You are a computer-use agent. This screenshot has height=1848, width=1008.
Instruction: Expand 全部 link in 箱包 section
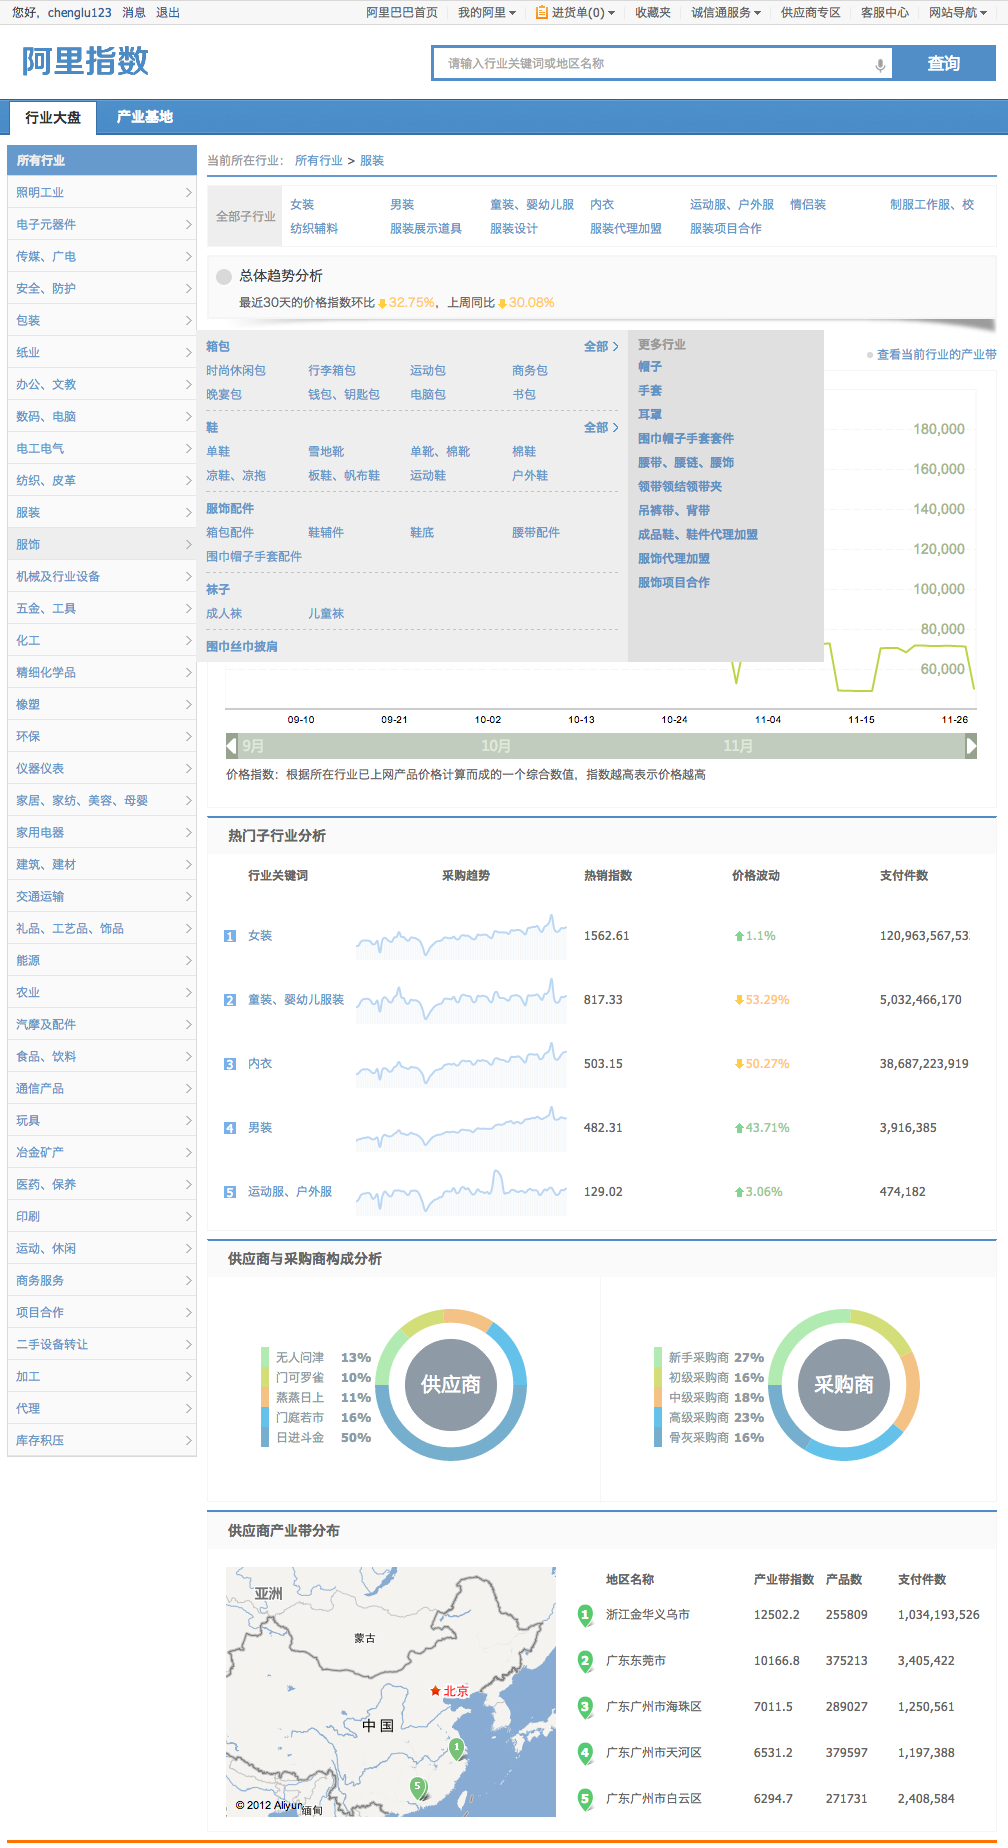click(601, 346)
